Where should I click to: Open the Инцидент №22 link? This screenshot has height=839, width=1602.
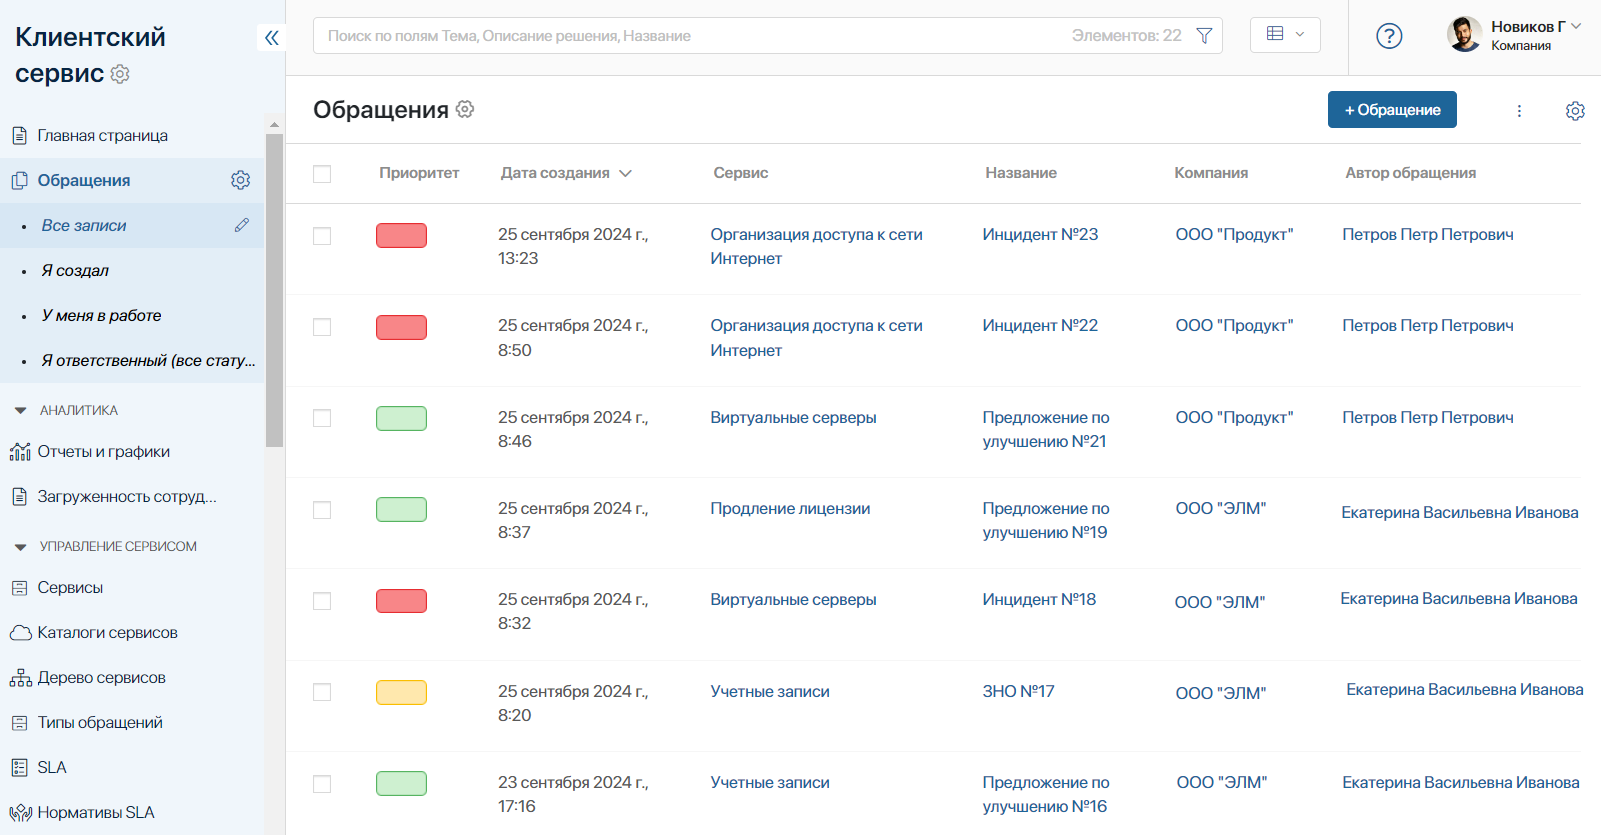(x=1039, y=326)
